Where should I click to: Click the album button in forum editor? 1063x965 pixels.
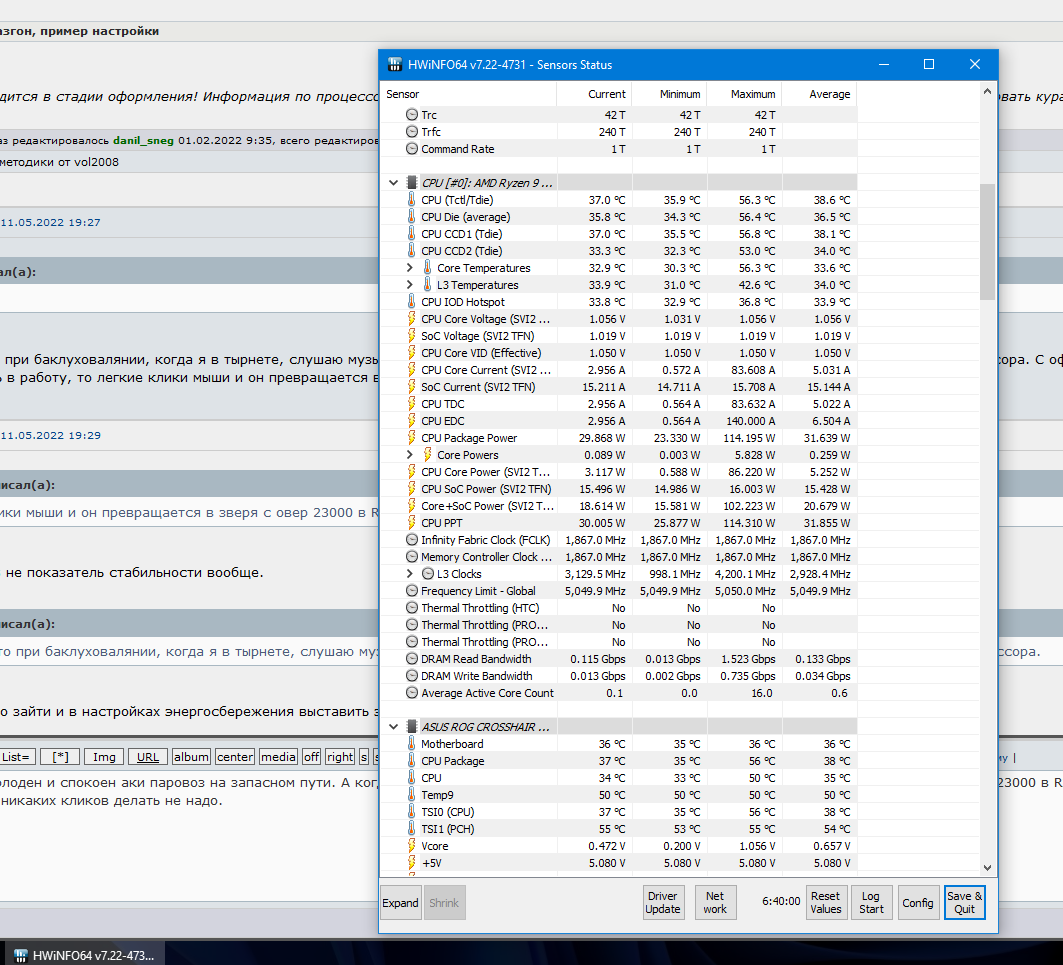191,757
